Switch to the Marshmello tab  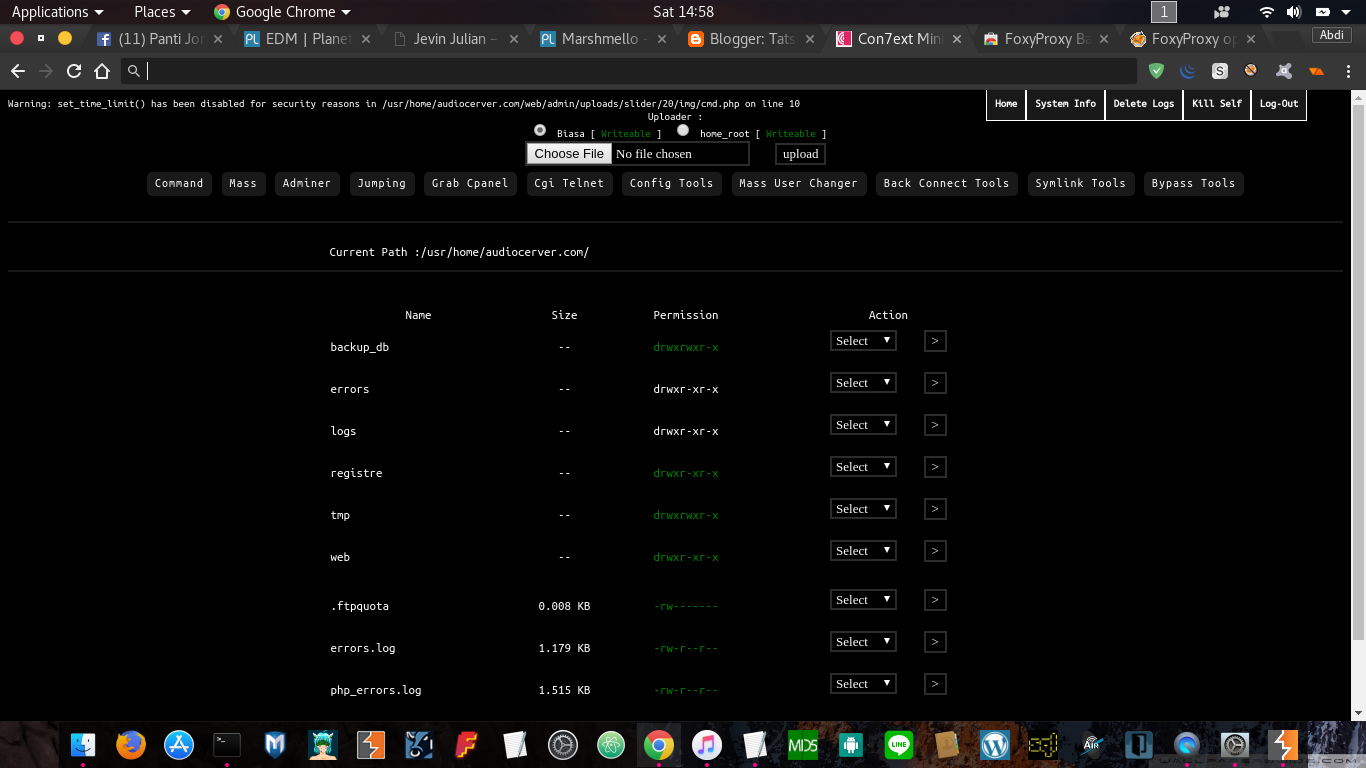(601, 39)
